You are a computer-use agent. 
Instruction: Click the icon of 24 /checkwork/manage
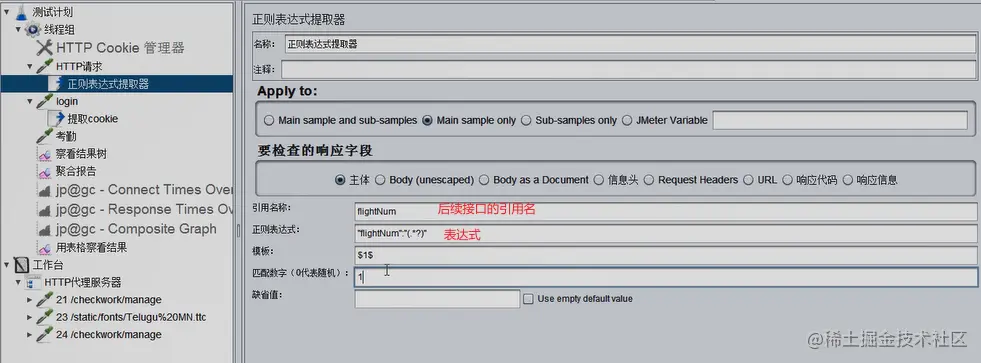click(x=44, y=335)
